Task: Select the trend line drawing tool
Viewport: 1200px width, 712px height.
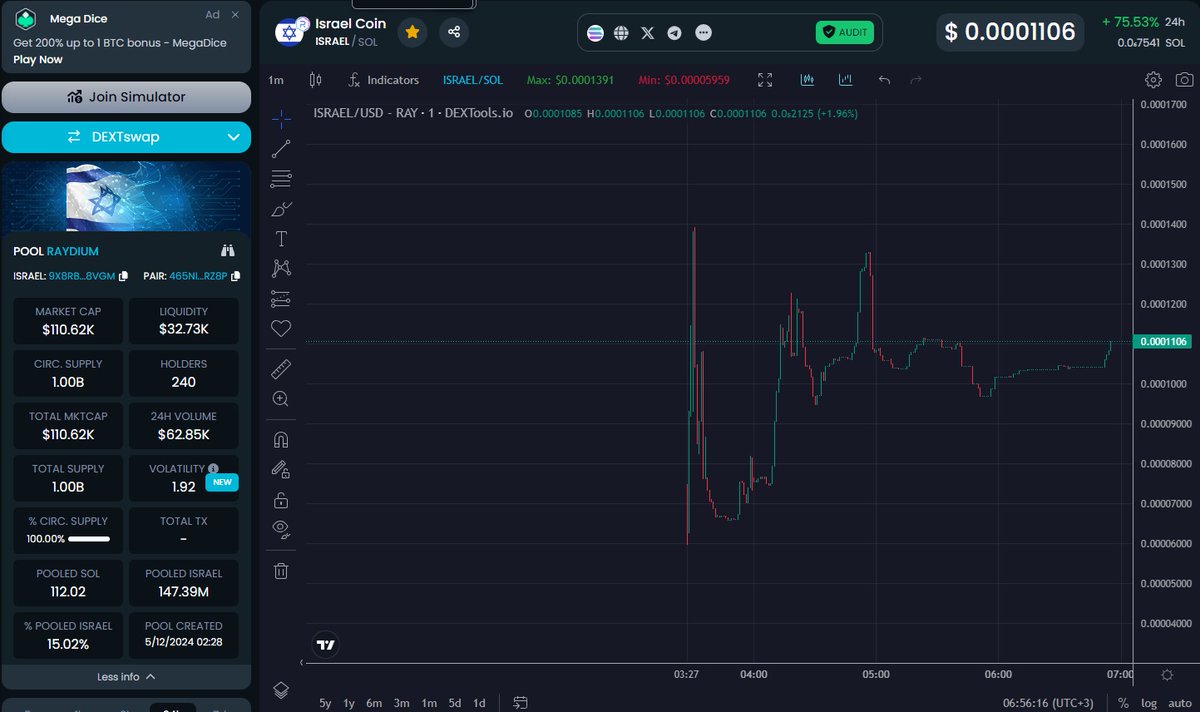Action: coord(281,149)
